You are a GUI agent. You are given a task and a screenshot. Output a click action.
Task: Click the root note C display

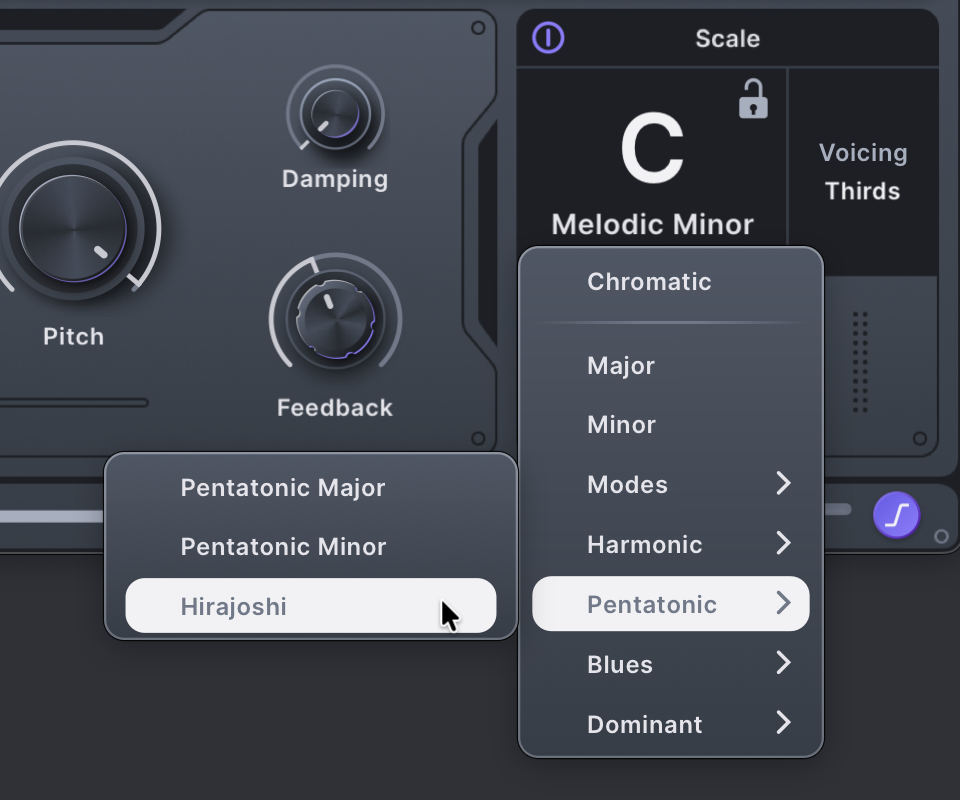pyautogui.click(x=652, y=150)
